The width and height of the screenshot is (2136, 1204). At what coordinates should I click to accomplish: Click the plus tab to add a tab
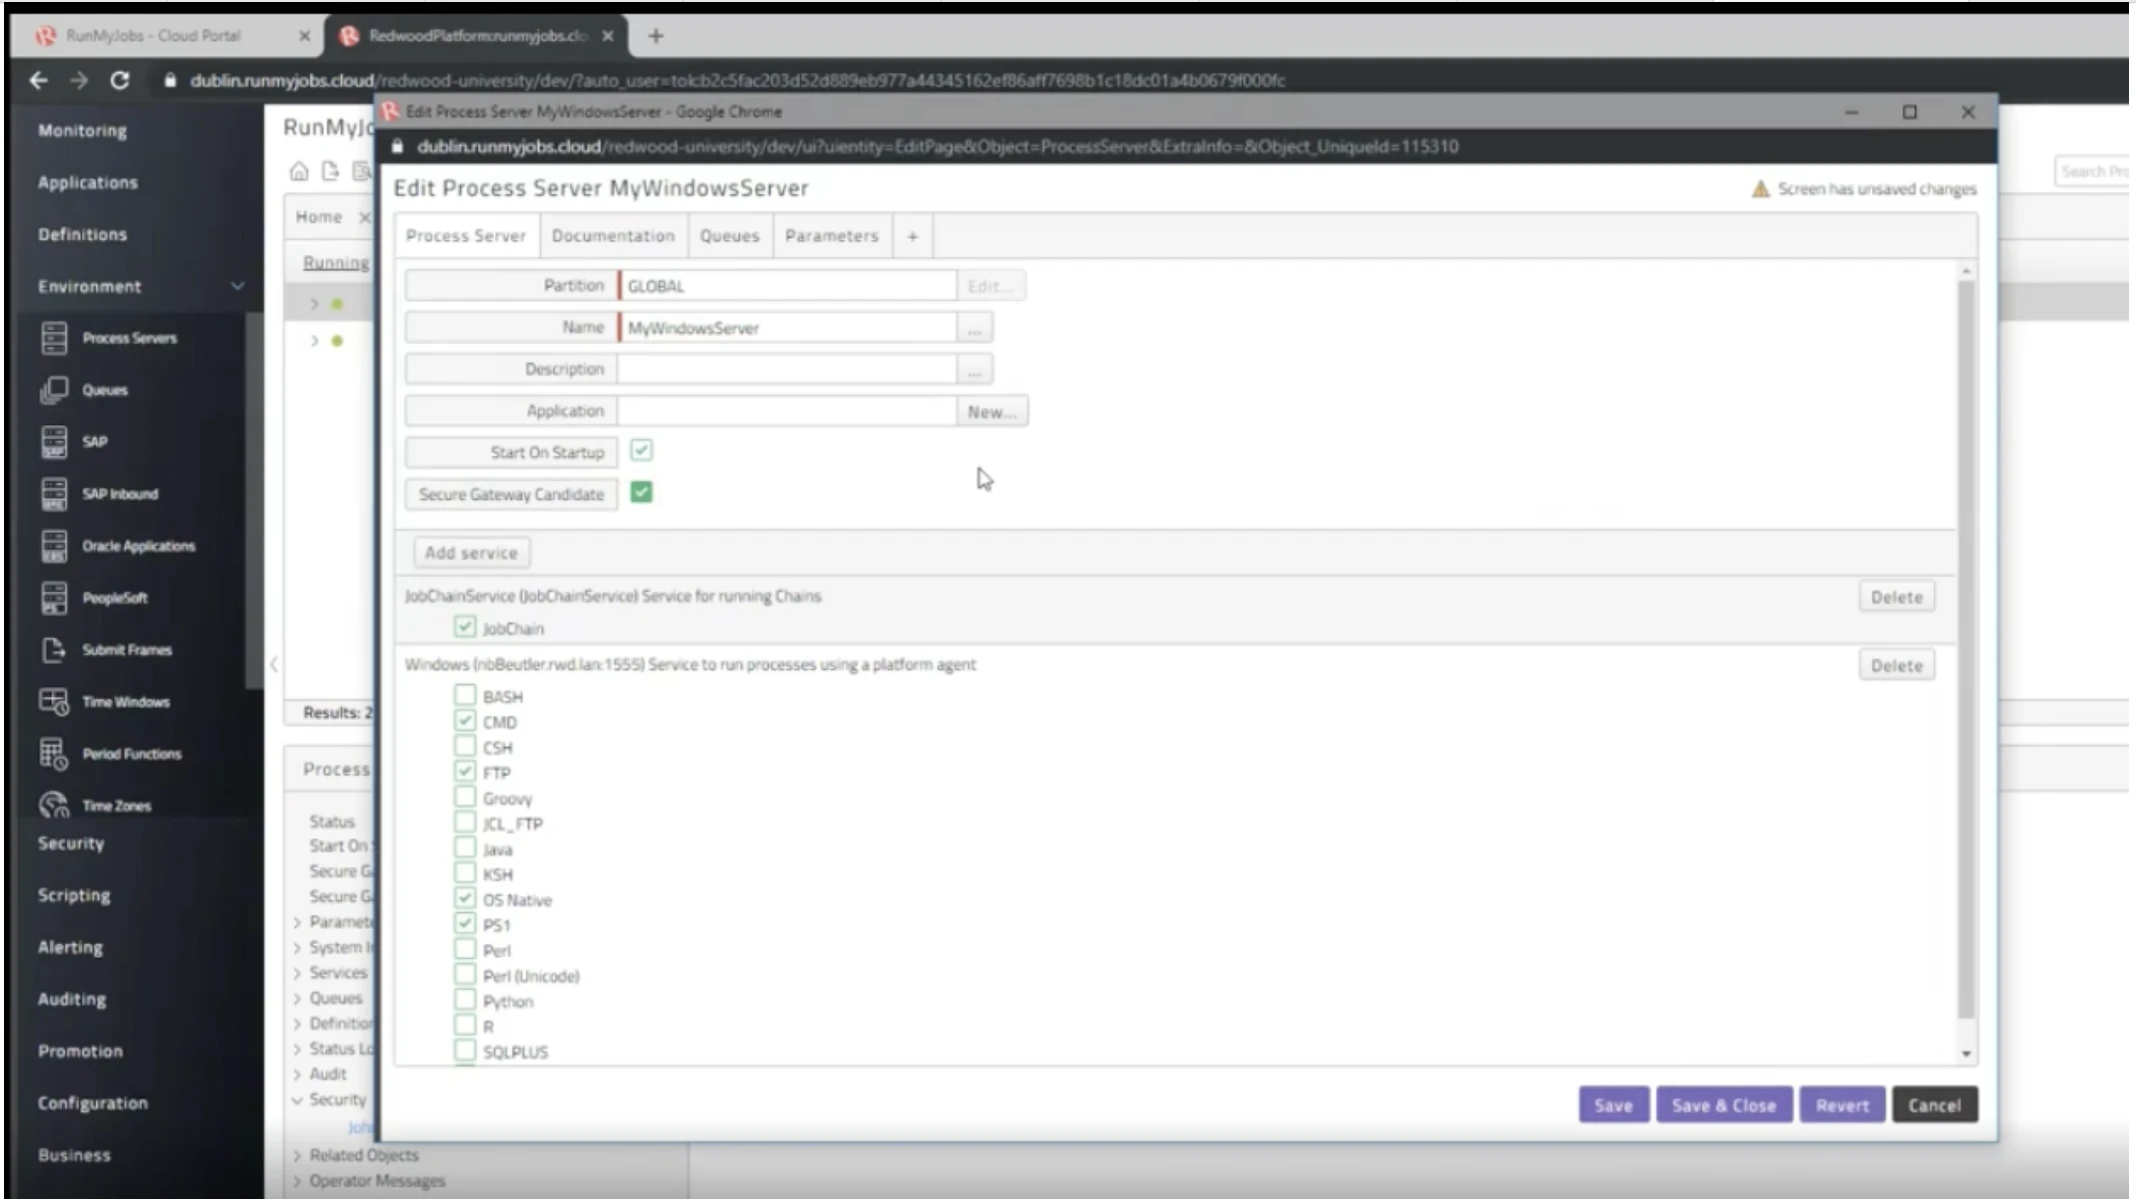[x=912, y=237]
